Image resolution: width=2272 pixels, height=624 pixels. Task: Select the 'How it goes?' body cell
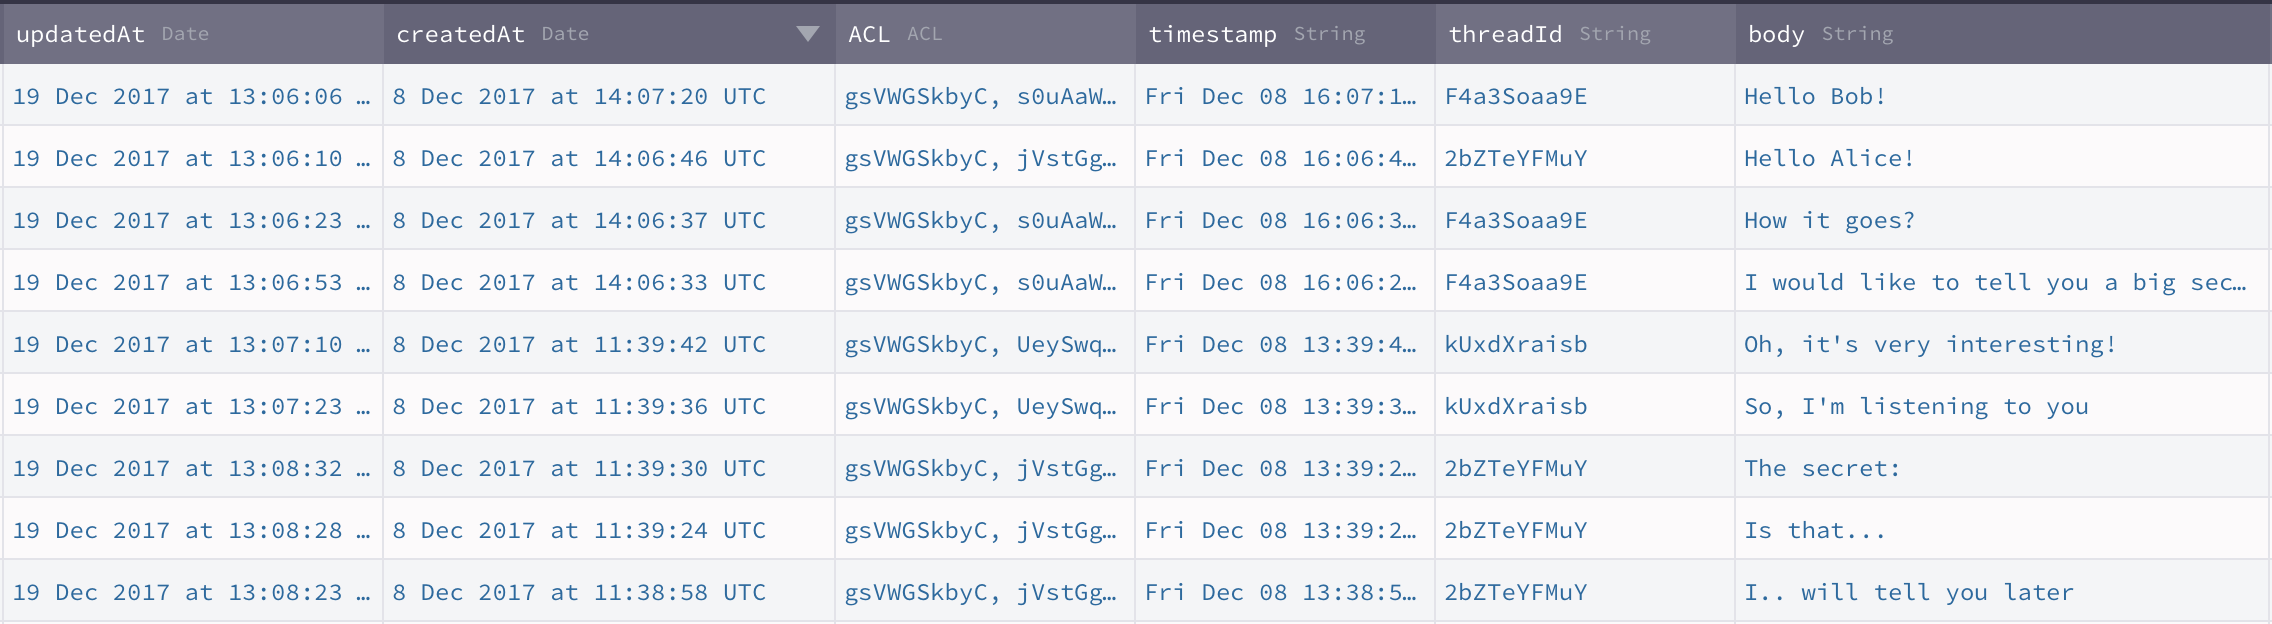tap(2002, 220)
